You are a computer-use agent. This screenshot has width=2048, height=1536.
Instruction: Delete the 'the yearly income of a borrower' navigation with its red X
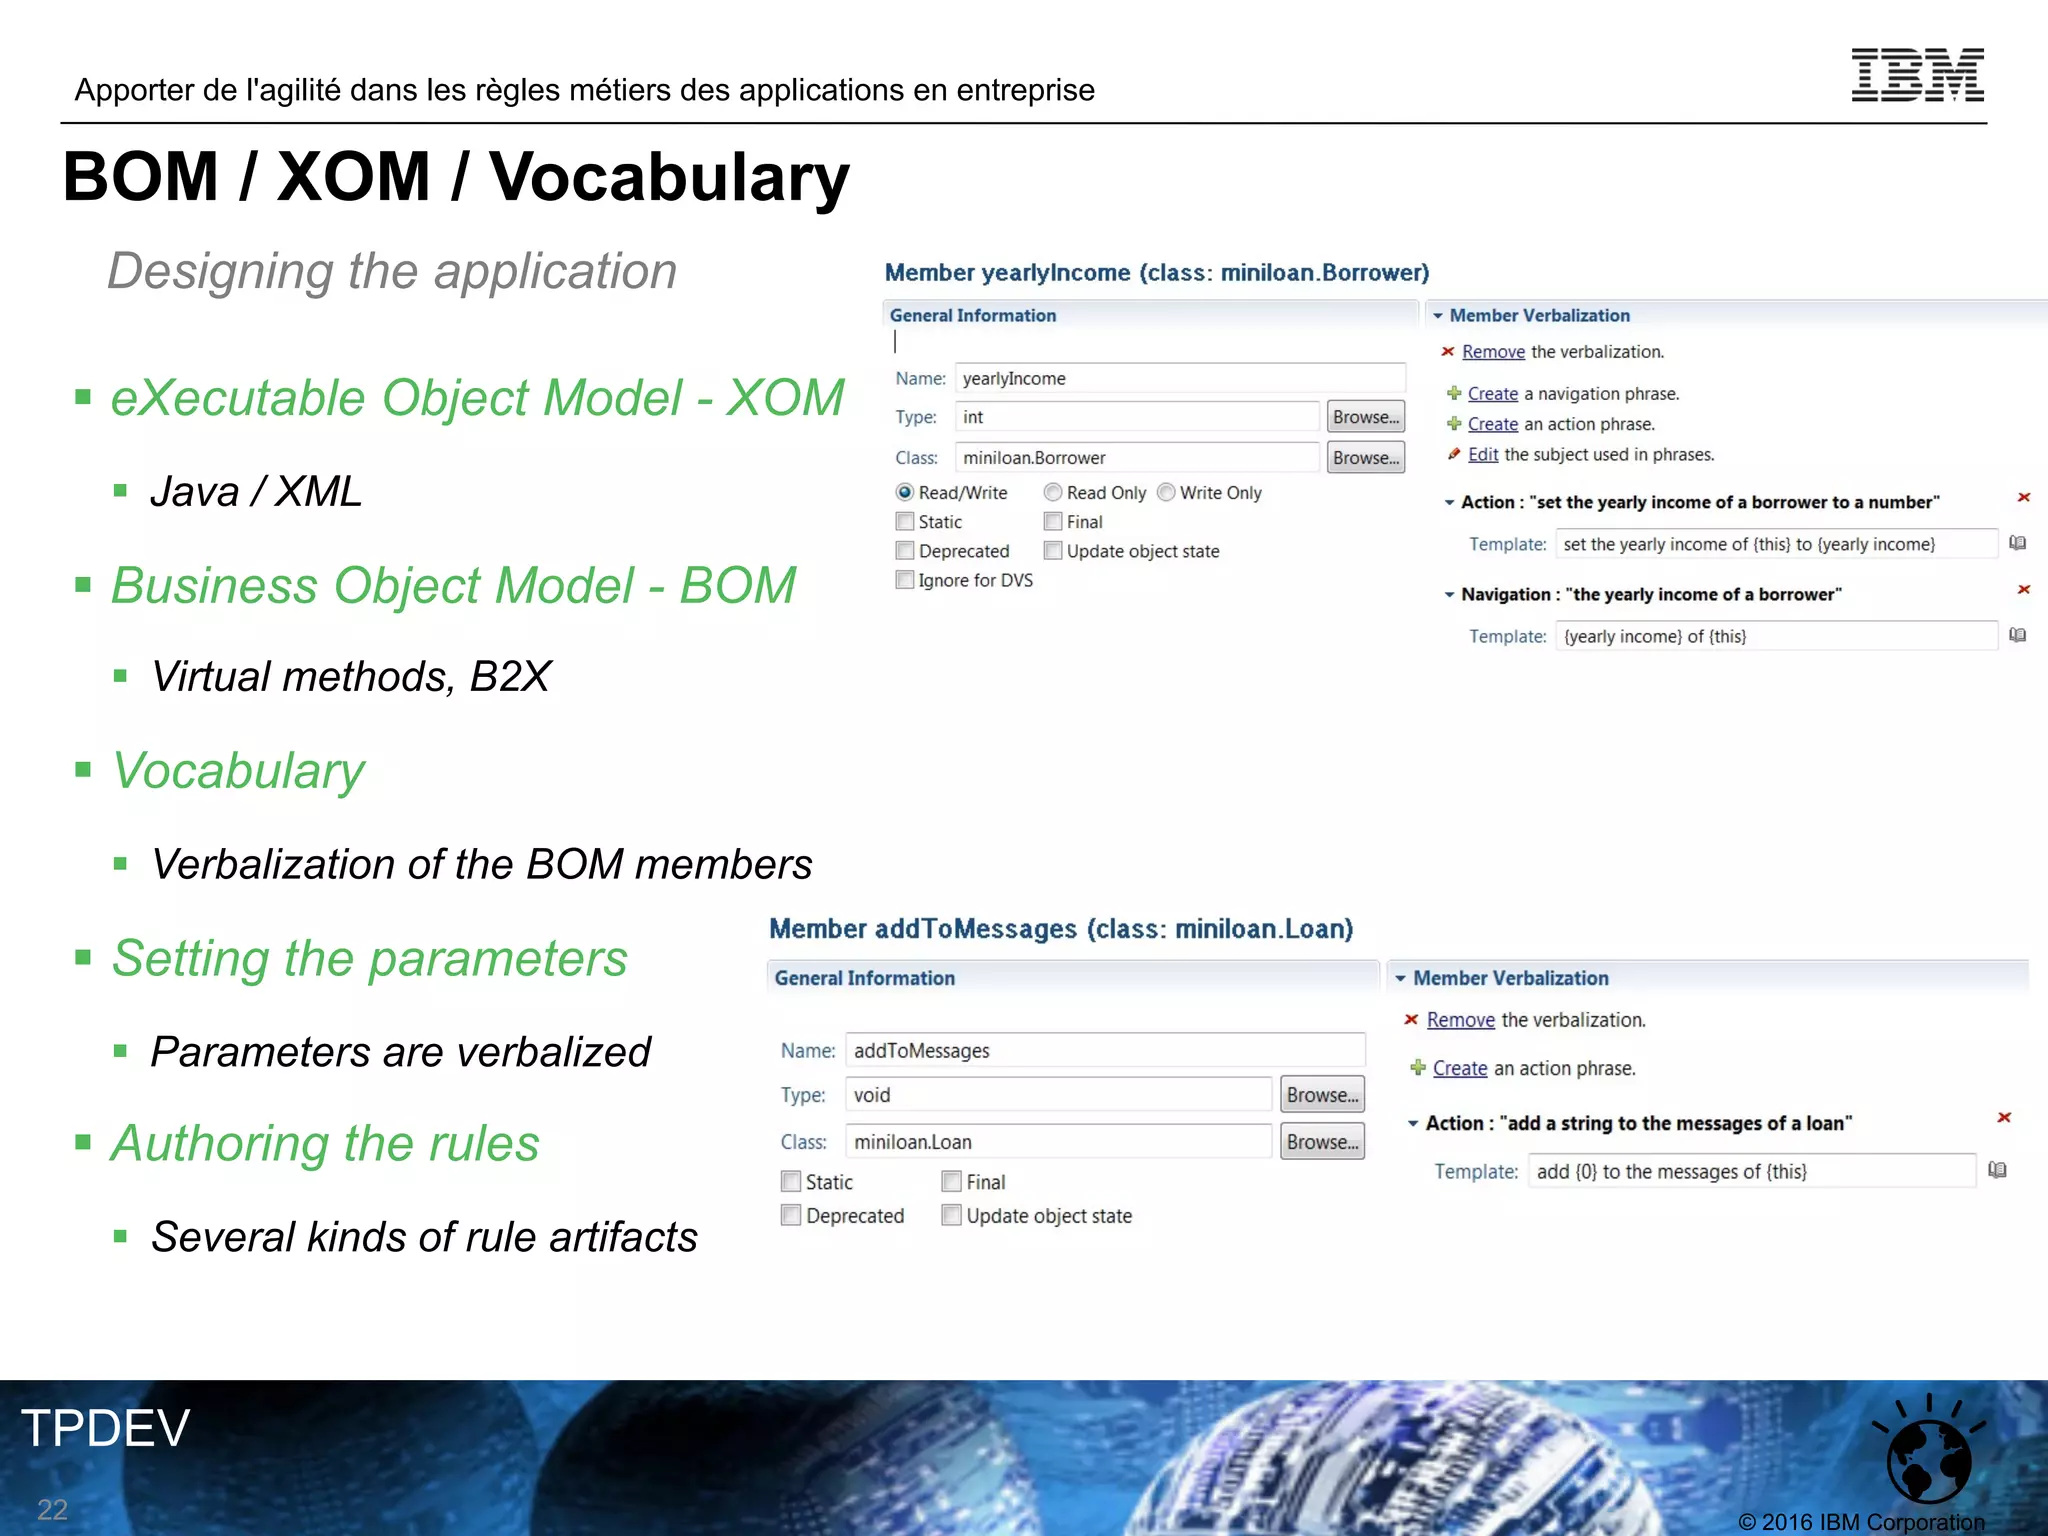(2023, 589)
